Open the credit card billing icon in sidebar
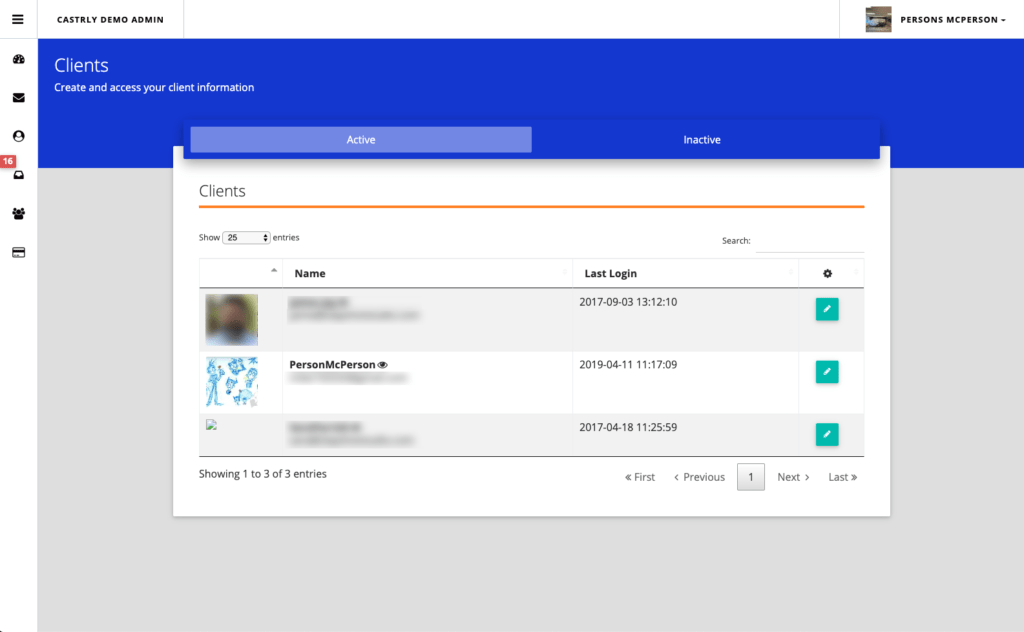 tap(18, 253)
